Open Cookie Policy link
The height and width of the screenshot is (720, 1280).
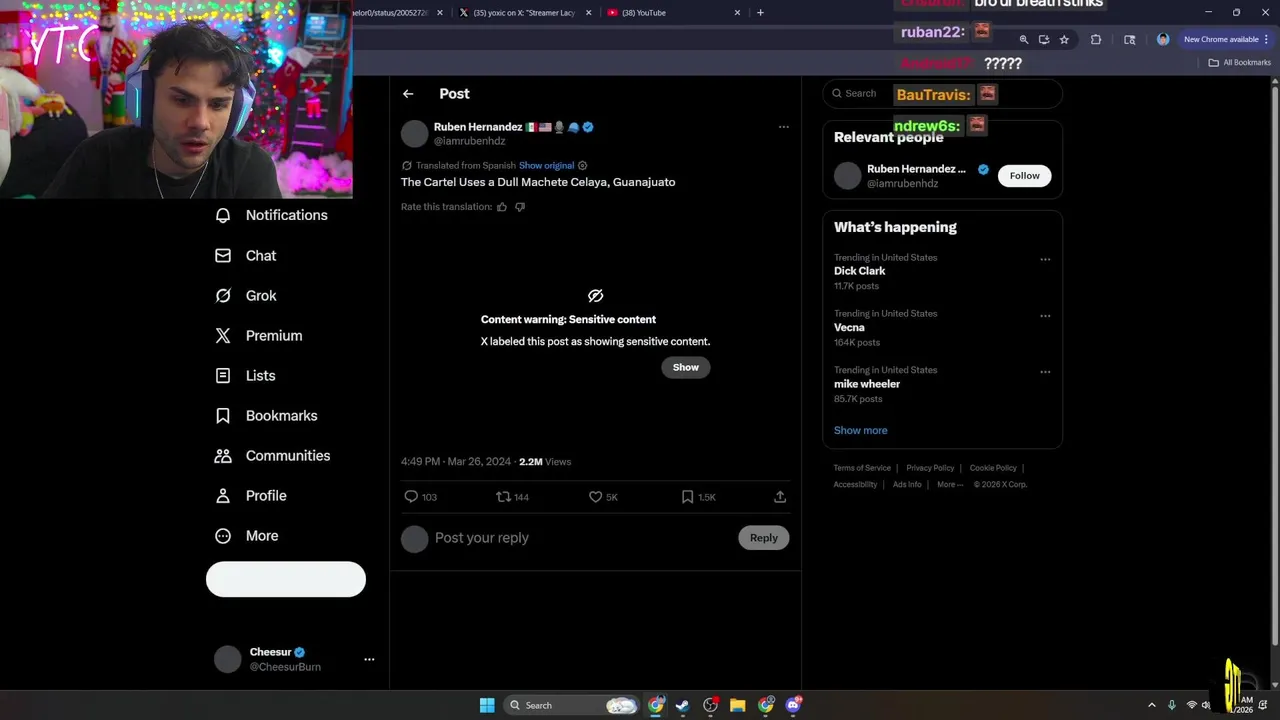click(993, 468)
